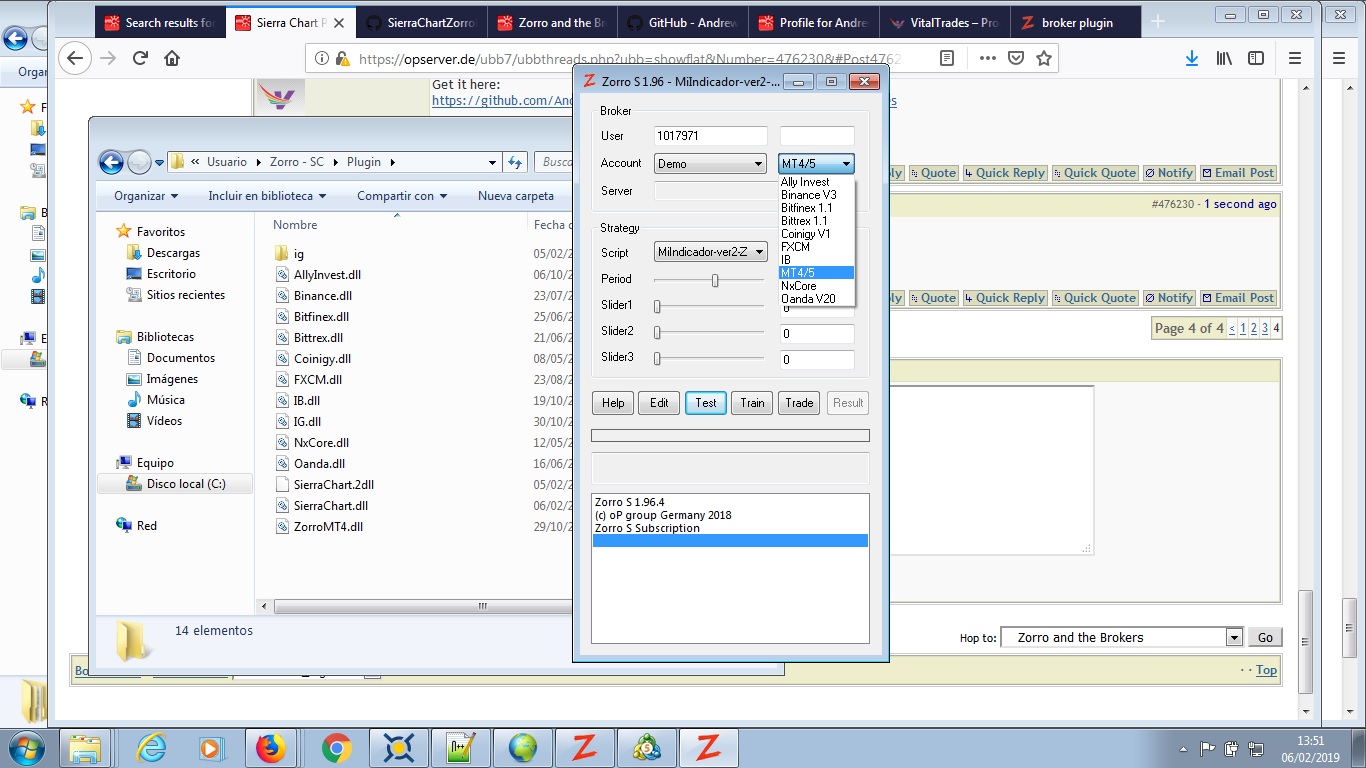Sort files by the Nombre column header
The width and height of the screenshot is (1366, 768).
point(295,225)
